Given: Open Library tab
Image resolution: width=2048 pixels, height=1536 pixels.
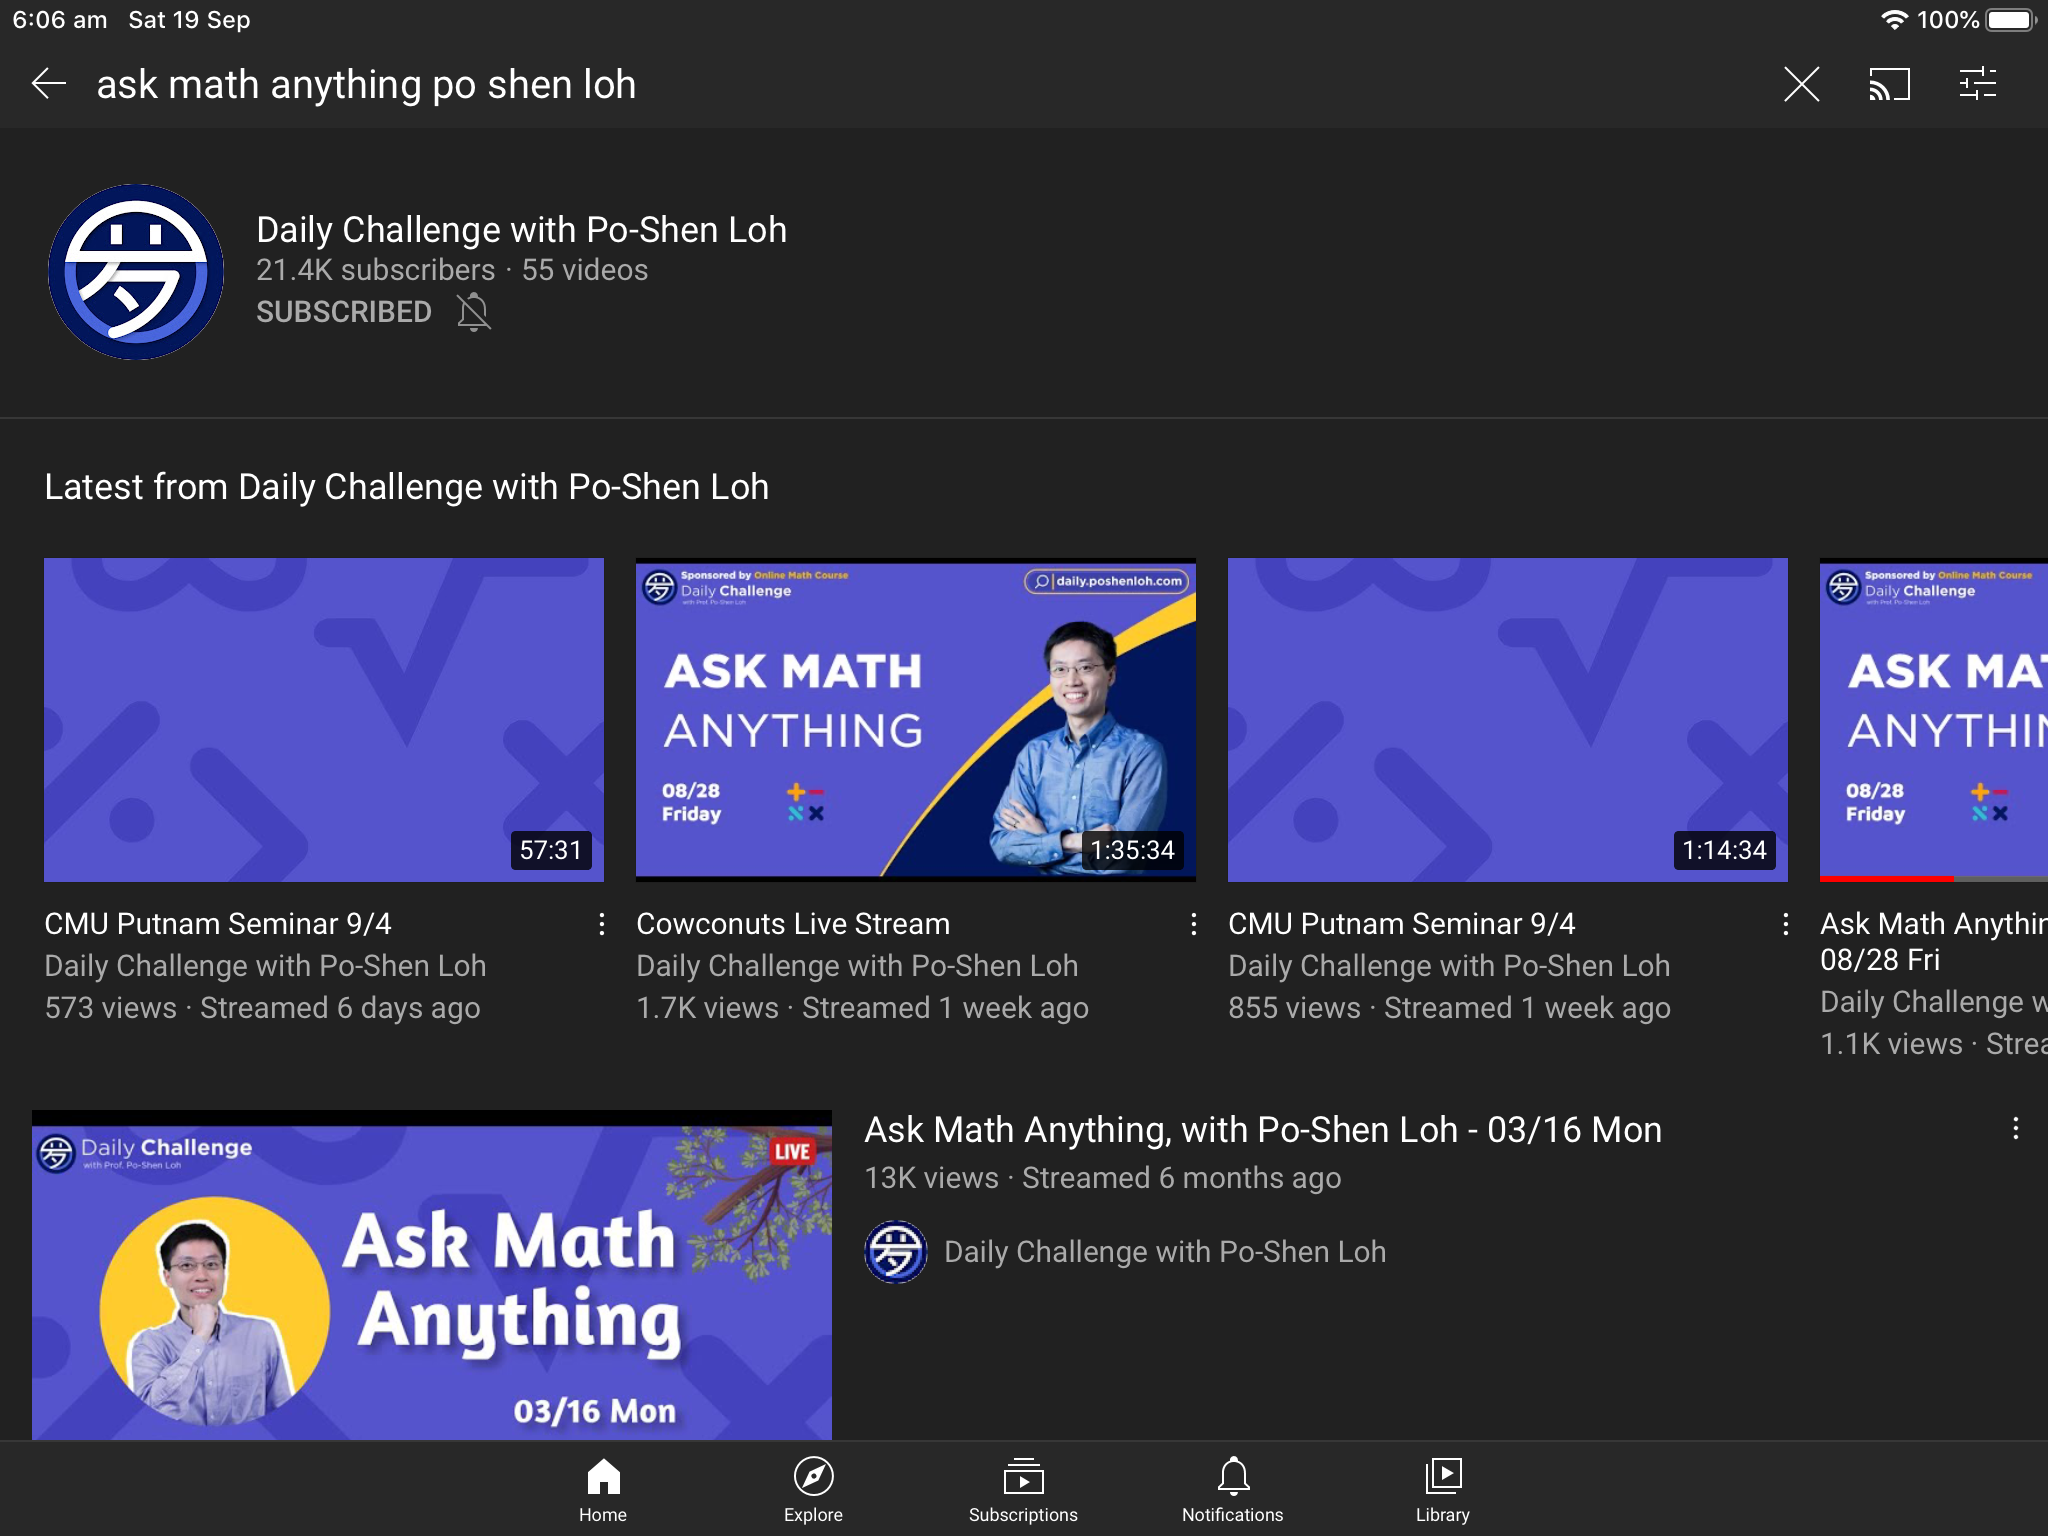Looking at the screenshot, I should pos(1443,1490).
